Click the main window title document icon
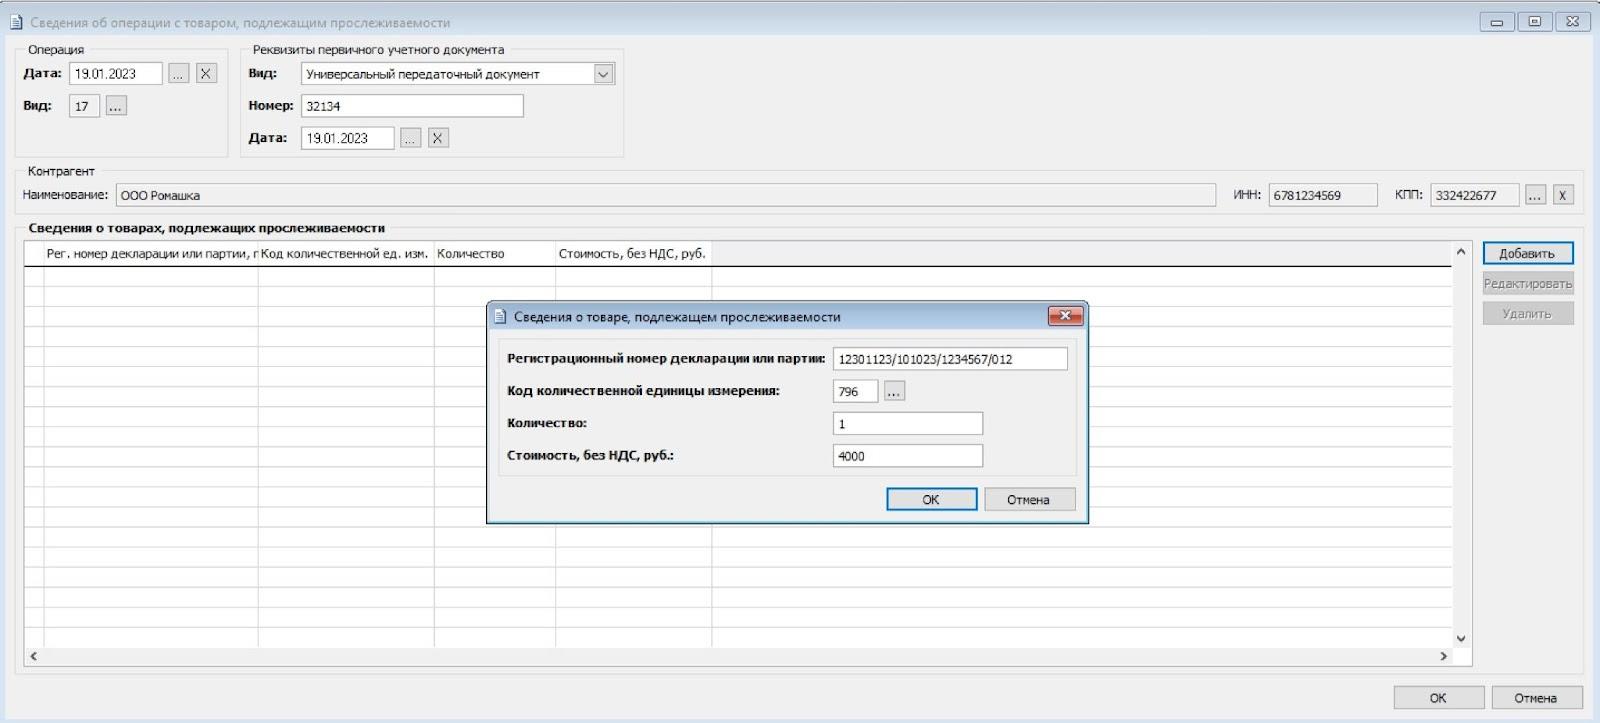1600x723 pixels. point(16,22)
